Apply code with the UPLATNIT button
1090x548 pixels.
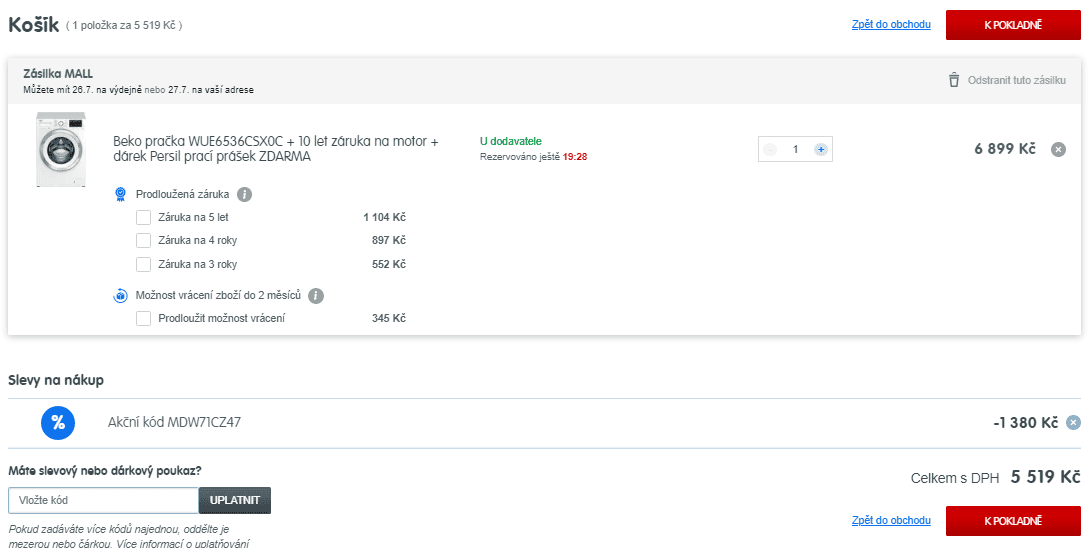(x=235, y=500)
